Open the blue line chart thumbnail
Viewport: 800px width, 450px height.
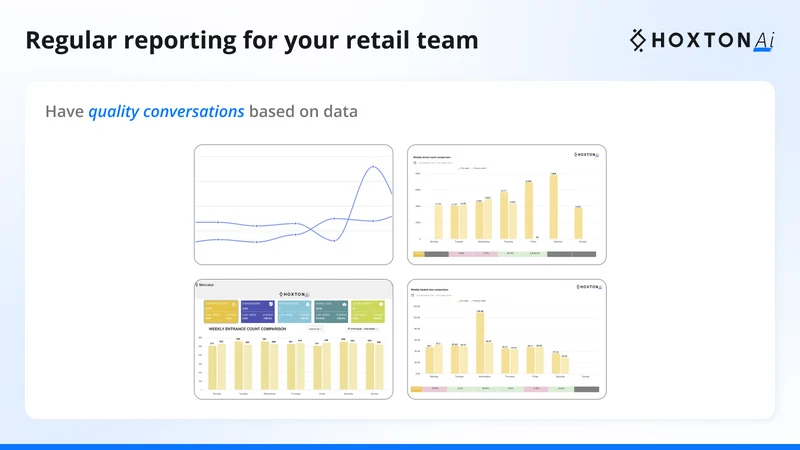click(293, 205)
